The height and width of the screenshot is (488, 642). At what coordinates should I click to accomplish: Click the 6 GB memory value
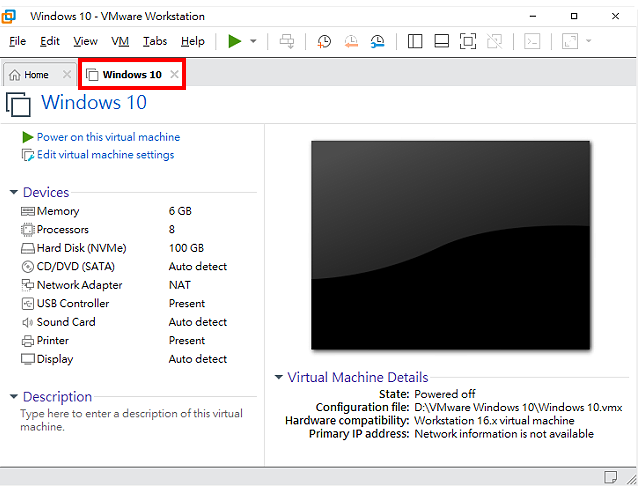click(x=180, y=211)
